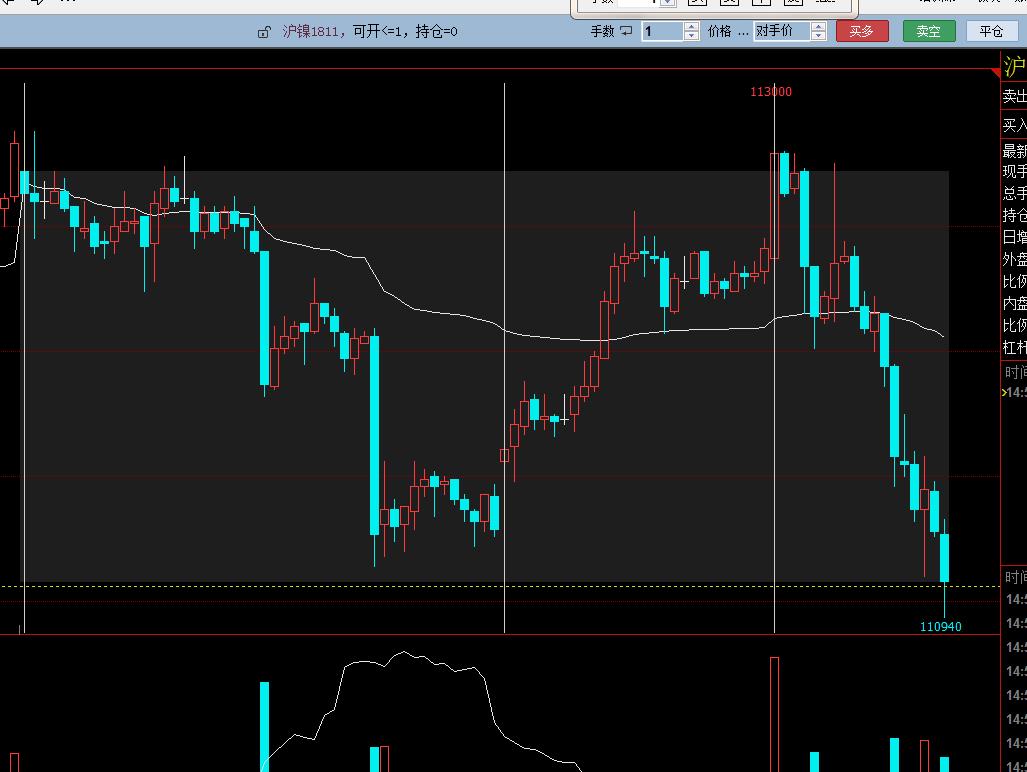1027x772 pixels.
Task: Click the 卖出 row in quote panel
Action: pyautogui.click(x=1014, y=96)
